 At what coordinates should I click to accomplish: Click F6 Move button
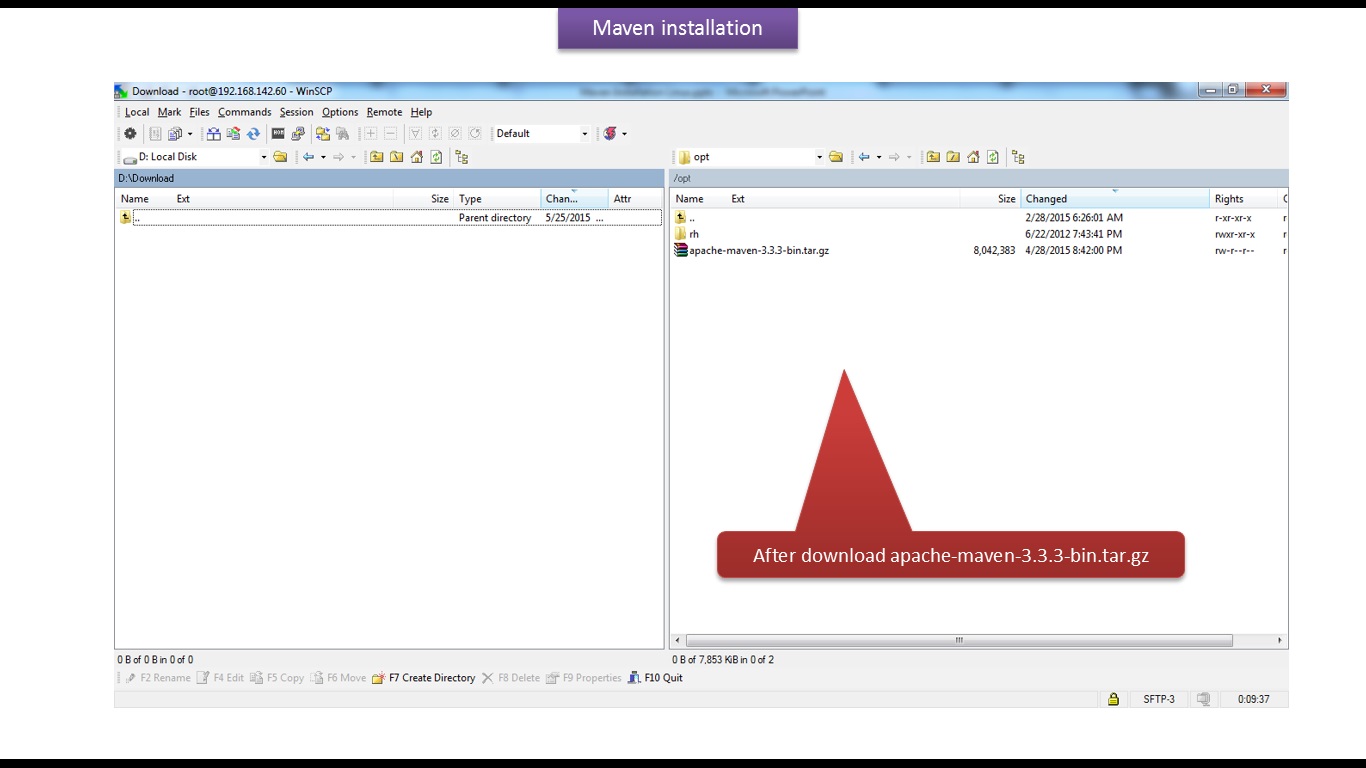(338, 678)
